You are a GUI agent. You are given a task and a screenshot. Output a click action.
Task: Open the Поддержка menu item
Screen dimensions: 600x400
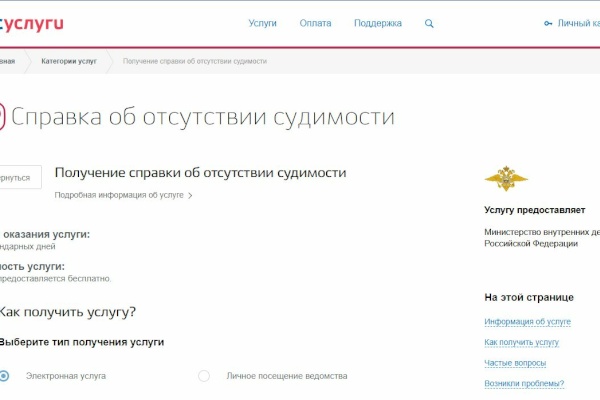coord(378,23)
